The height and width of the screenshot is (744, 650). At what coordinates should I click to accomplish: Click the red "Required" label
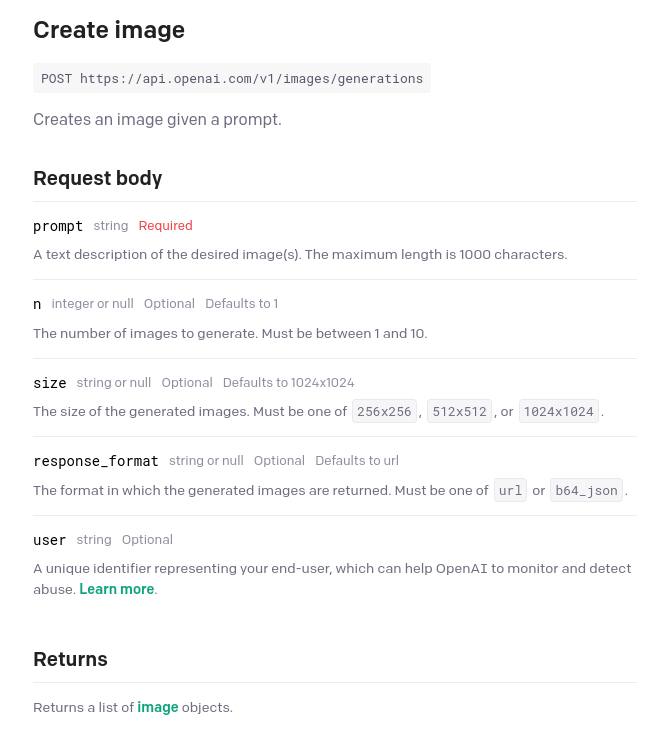165,226
